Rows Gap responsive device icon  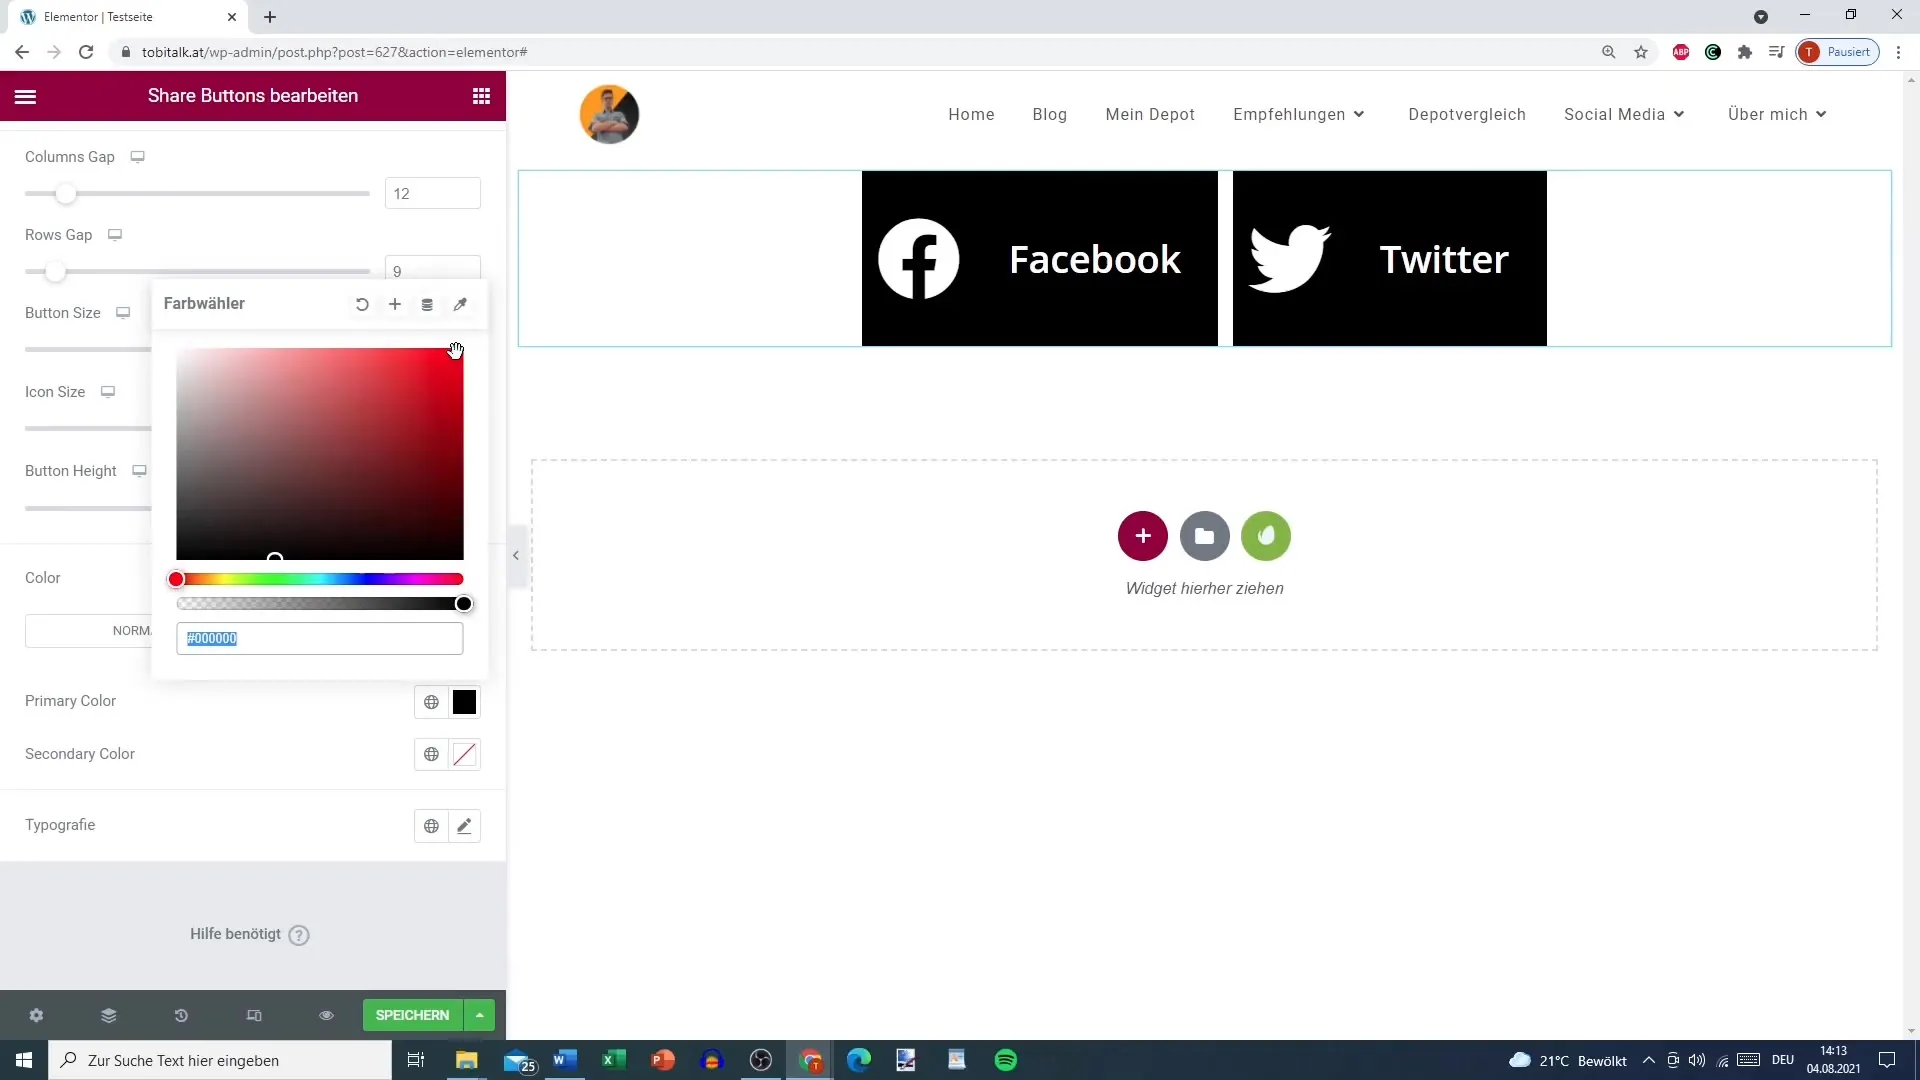pos(115,235)
